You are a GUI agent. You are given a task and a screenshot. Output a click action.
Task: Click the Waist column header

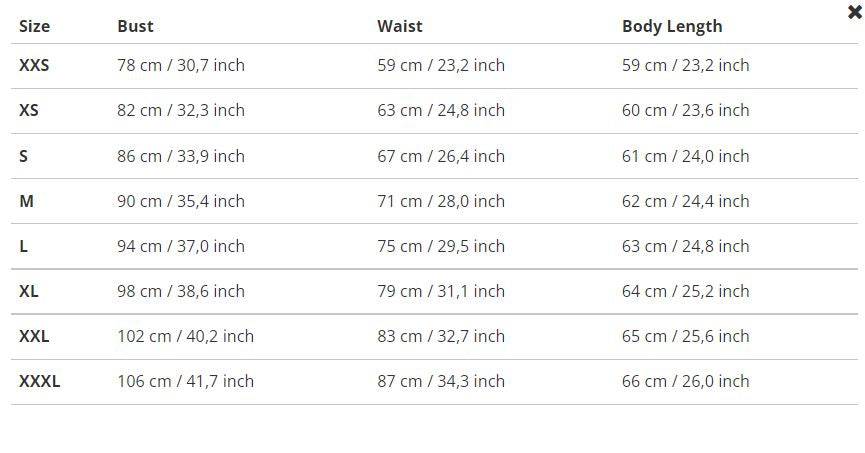[399, 26]
